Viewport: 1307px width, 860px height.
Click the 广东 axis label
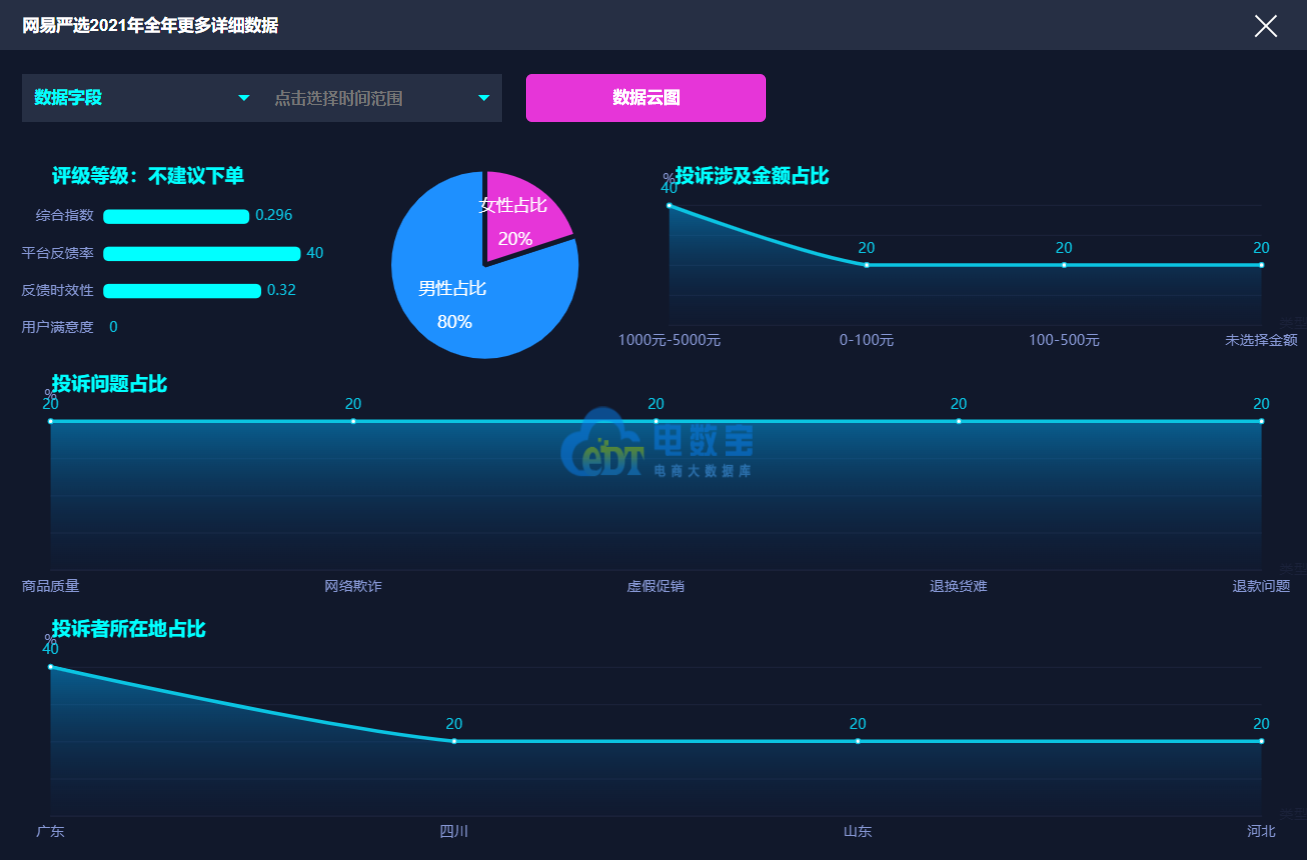(50, 831)
